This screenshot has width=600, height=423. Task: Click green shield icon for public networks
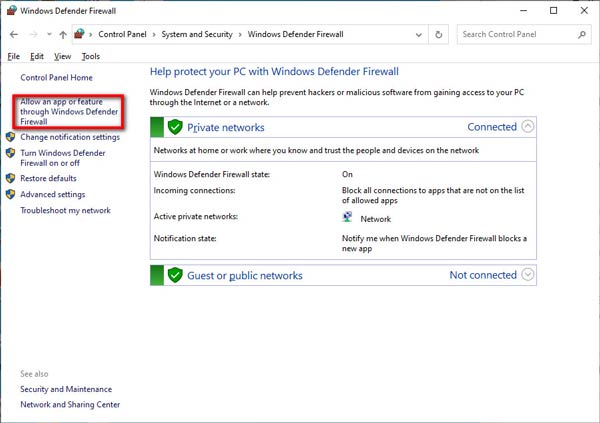(x=175, y=275)
